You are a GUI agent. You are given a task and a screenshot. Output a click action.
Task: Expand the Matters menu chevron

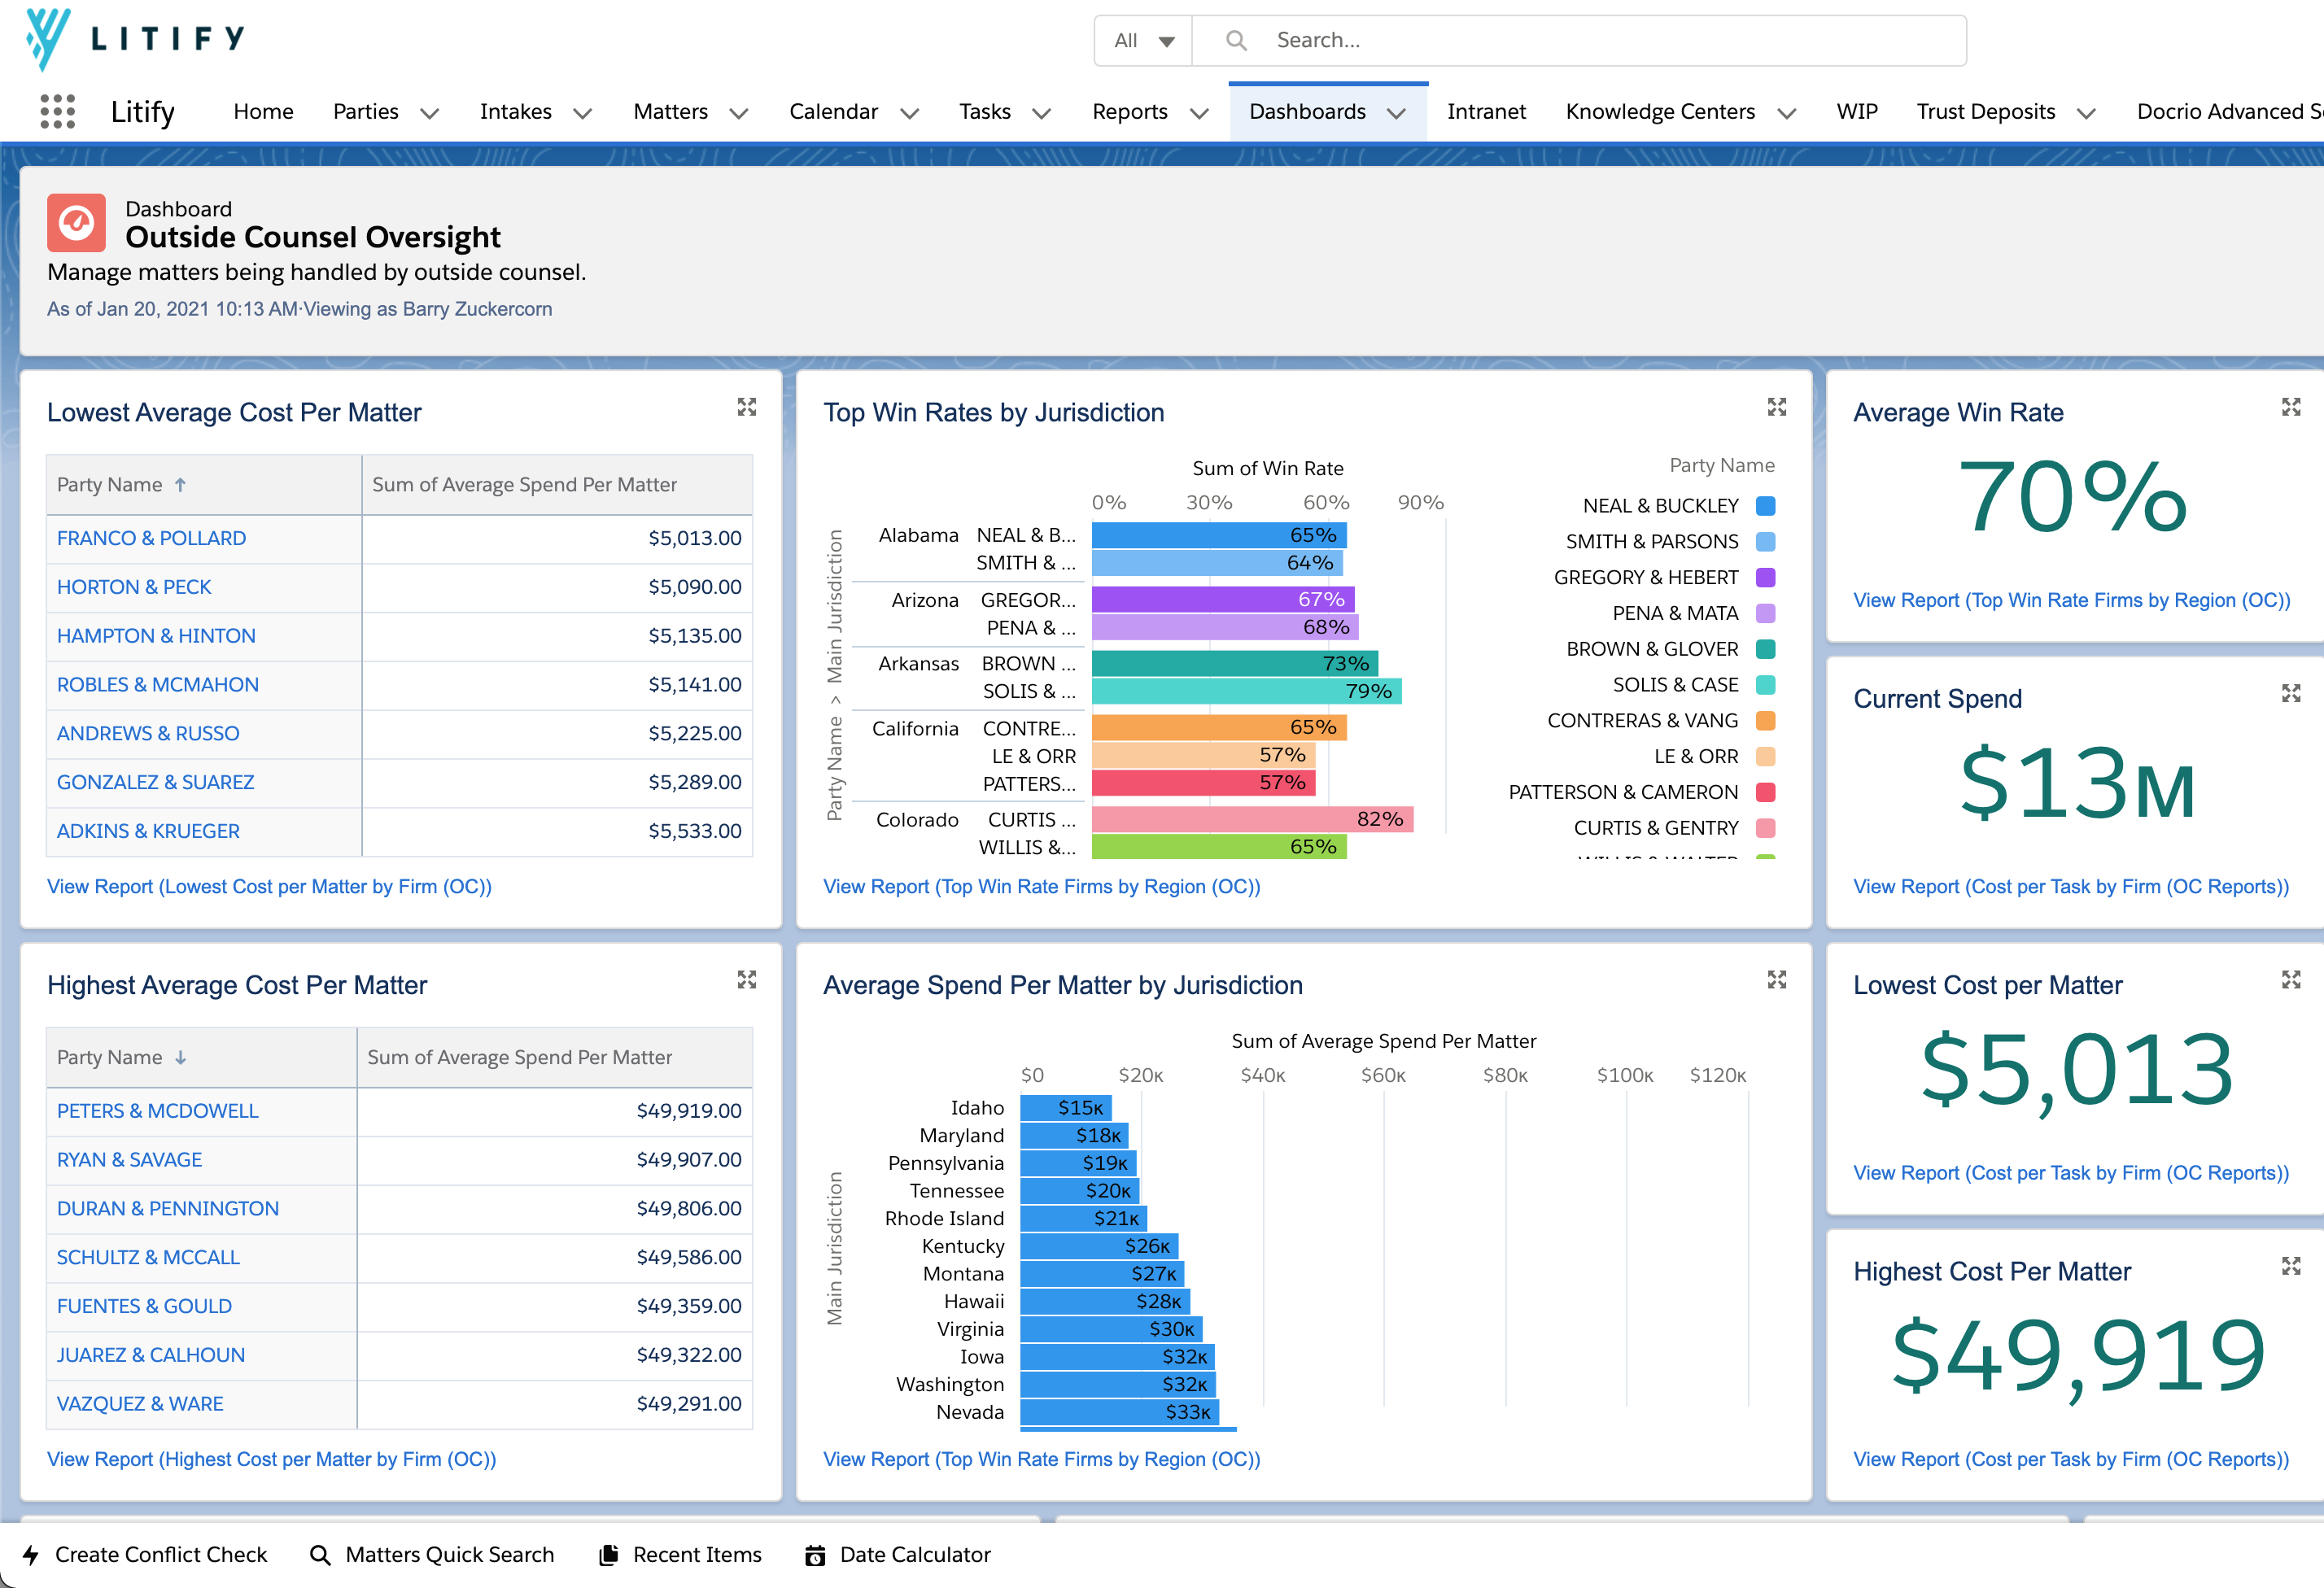[739, 113]
